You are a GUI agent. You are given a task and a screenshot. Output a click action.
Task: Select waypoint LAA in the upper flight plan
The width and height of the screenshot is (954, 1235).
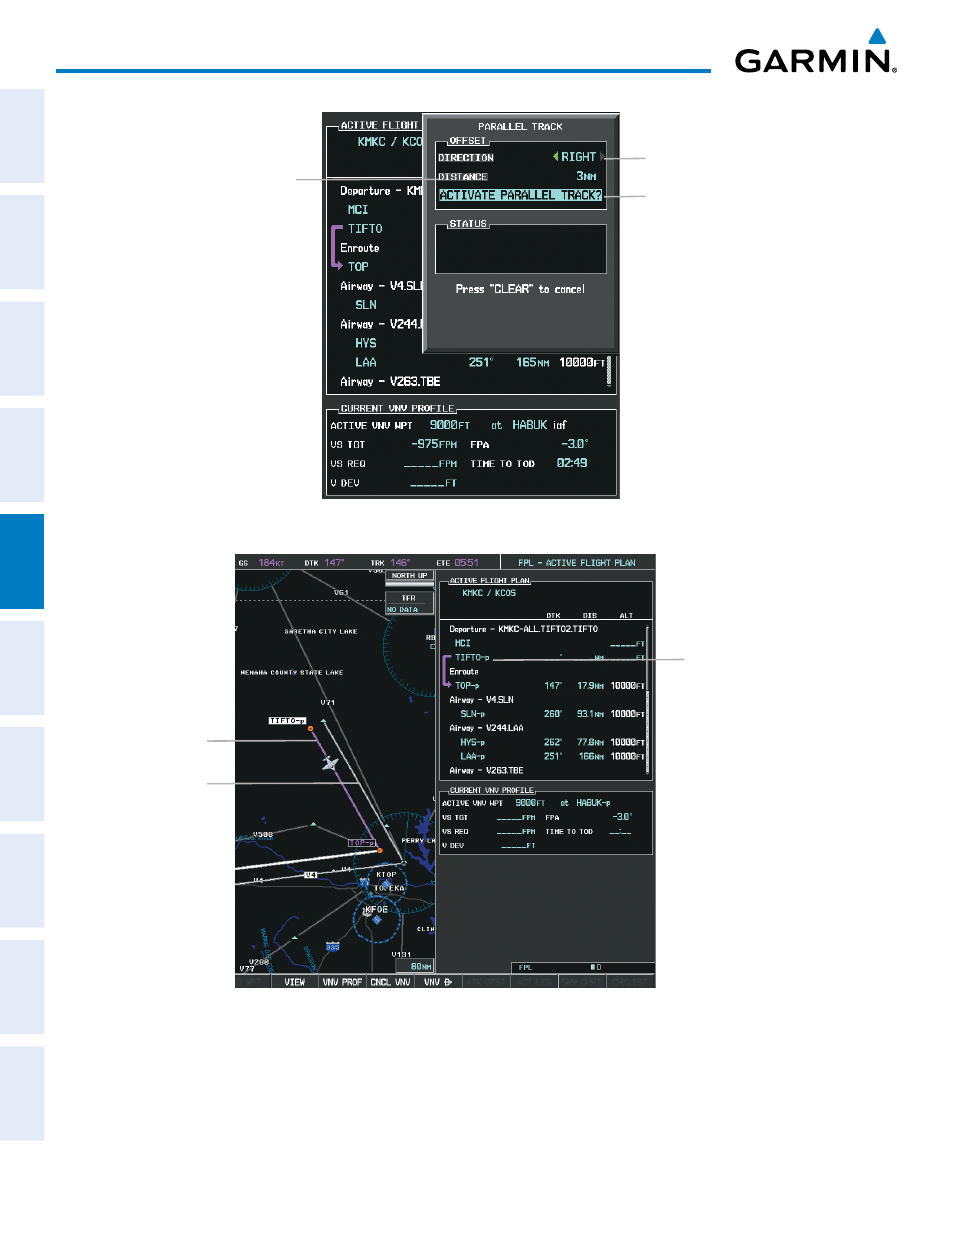point(366,362)
